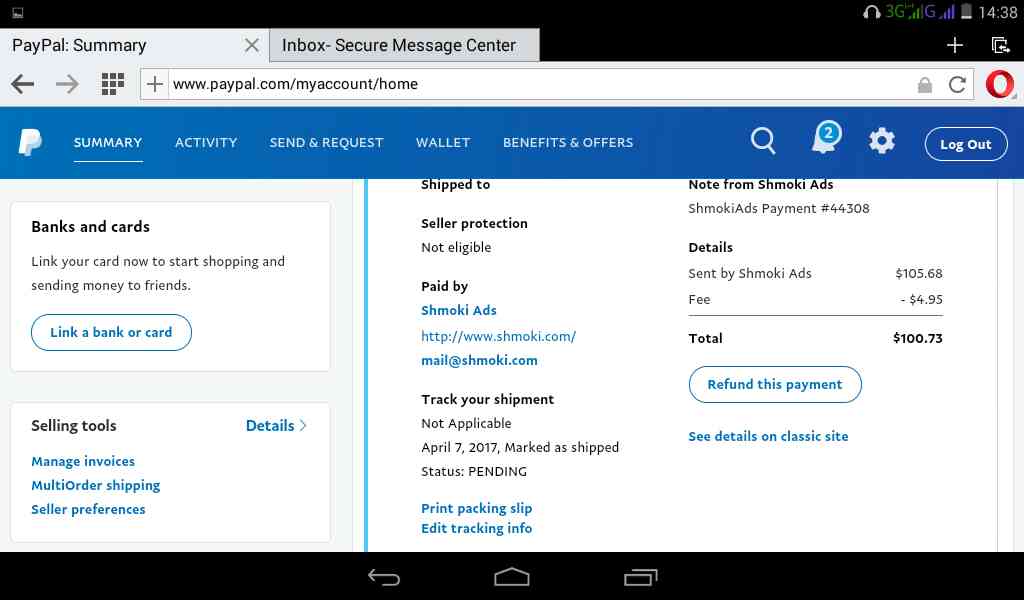Open the WALLET menu item

click(443, 143)
